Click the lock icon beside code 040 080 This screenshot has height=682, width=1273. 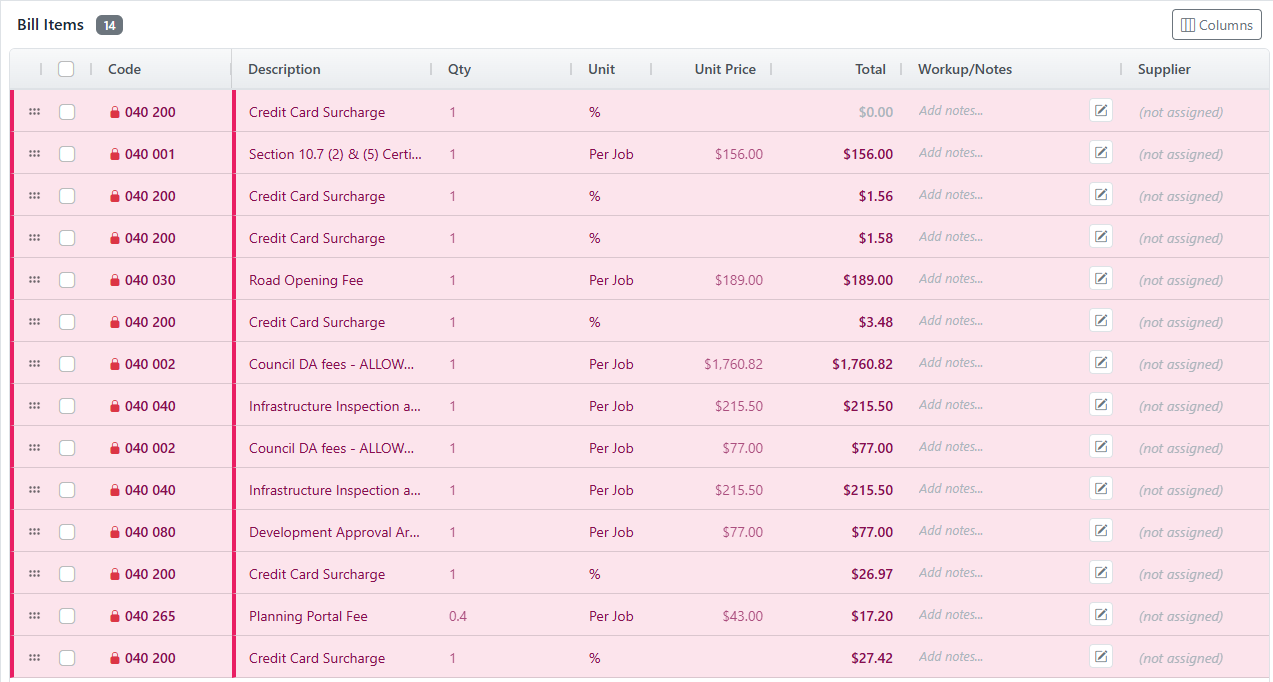tap(113, 532)
